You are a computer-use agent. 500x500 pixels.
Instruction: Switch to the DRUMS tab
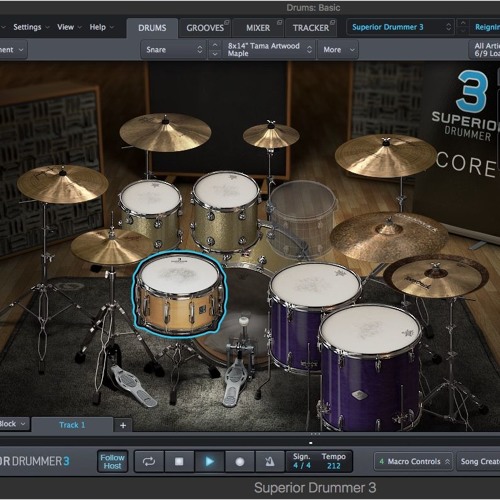[152, 28]
